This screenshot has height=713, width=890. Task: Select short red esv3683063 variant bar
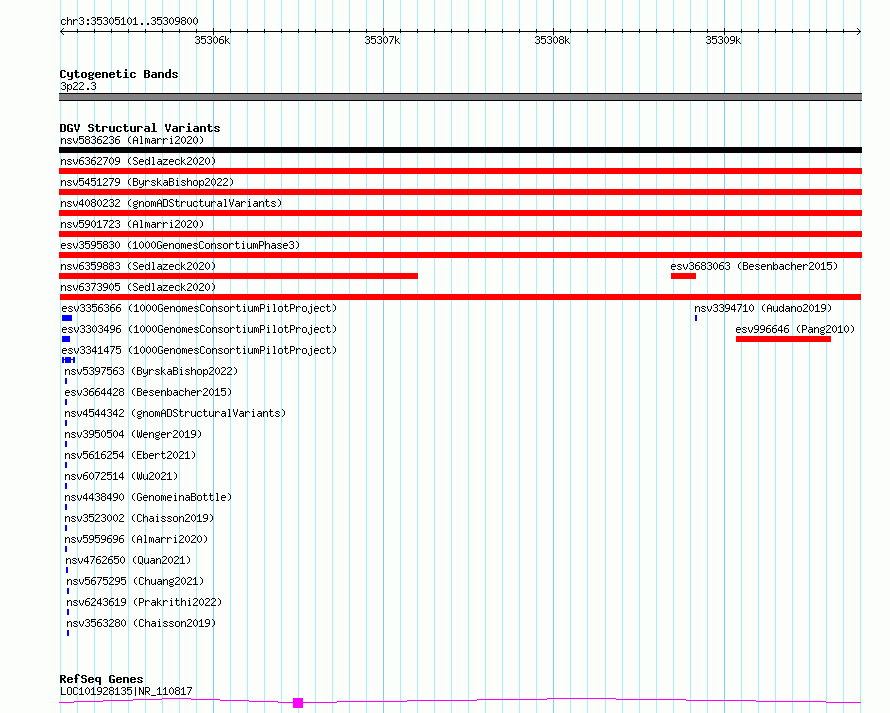tap(683, 276)
